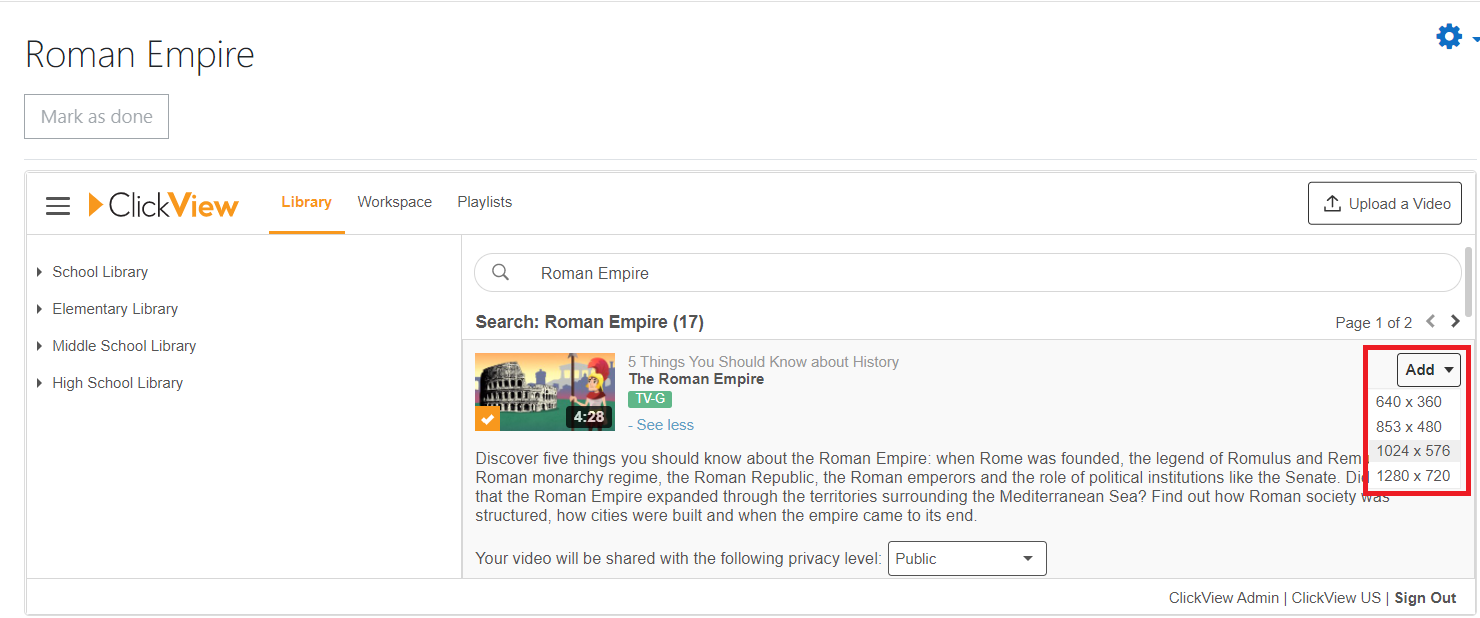The height and width of the screenshot is (618, 1480).
Task: Open The Roman Empire video thumbnail
Action: 545,391
